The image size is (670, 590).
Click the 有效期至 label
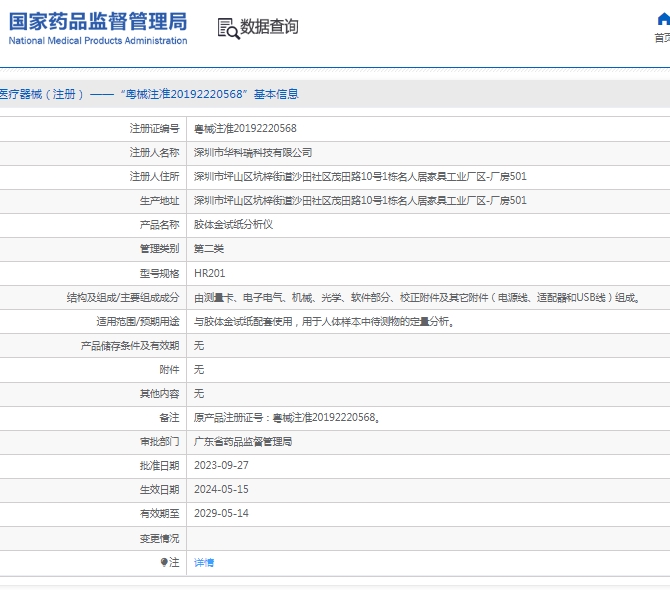[159, 513]
